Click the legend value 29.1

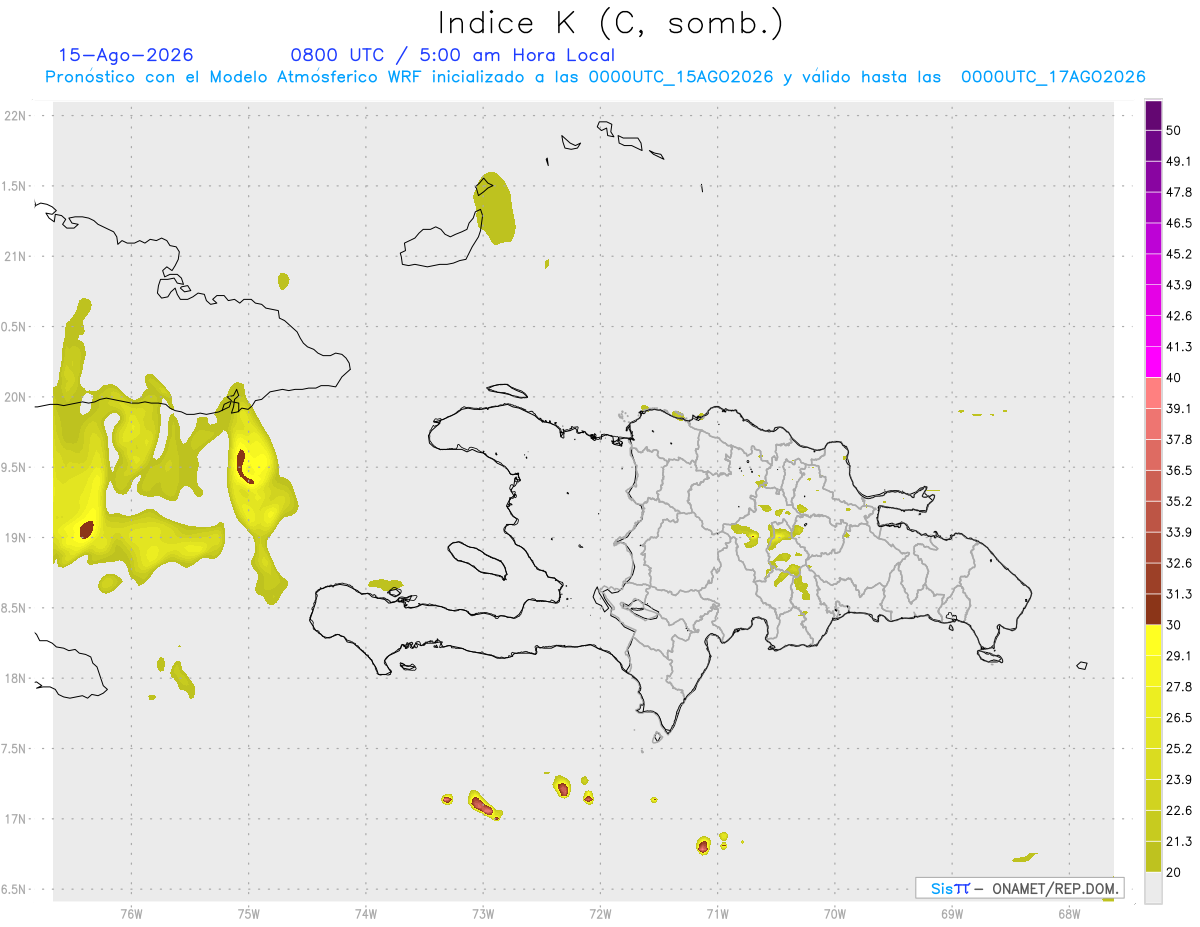[1179, 656]
